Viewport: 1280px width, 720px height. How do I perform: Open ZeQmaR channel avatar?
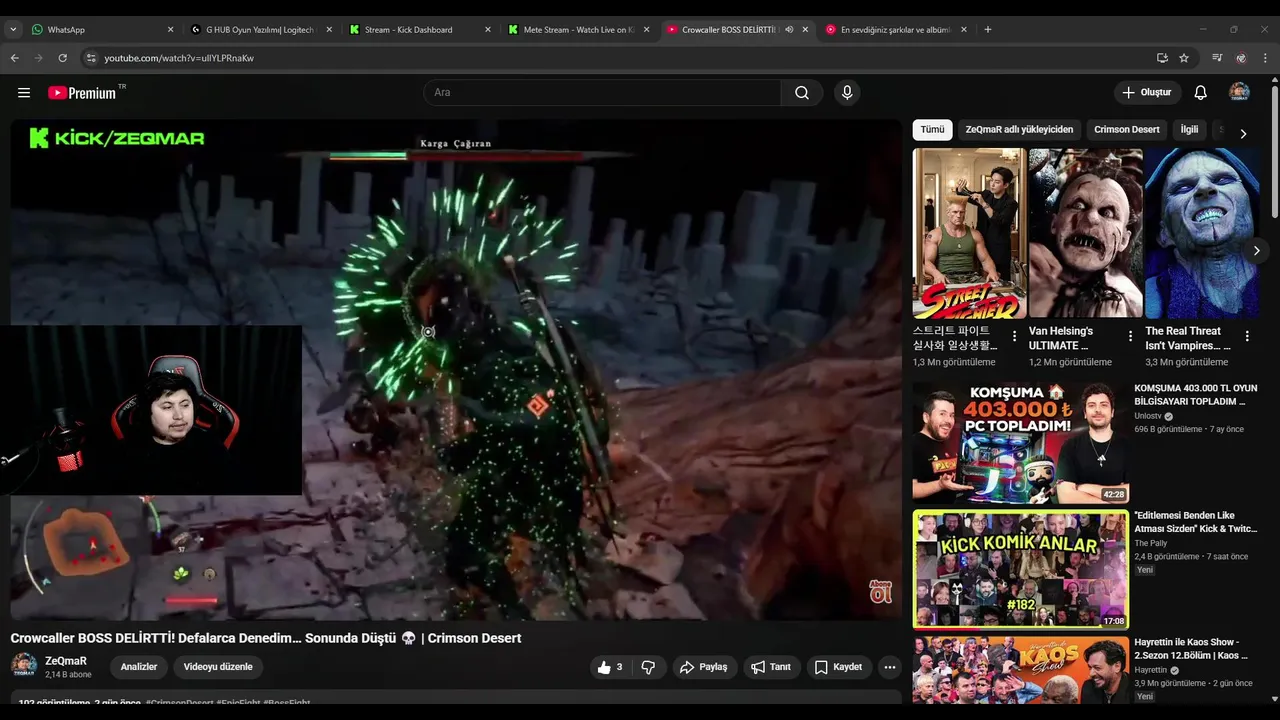[24, 666]
